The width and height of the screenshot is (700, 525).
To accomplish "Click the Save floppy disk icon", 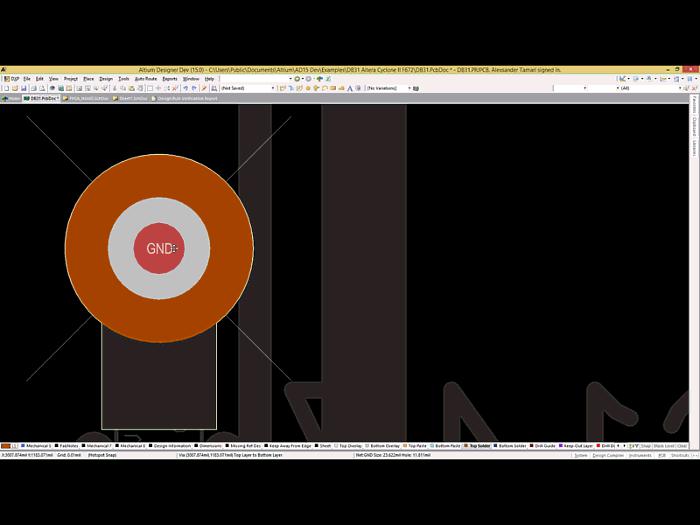I will click(24, 88).
